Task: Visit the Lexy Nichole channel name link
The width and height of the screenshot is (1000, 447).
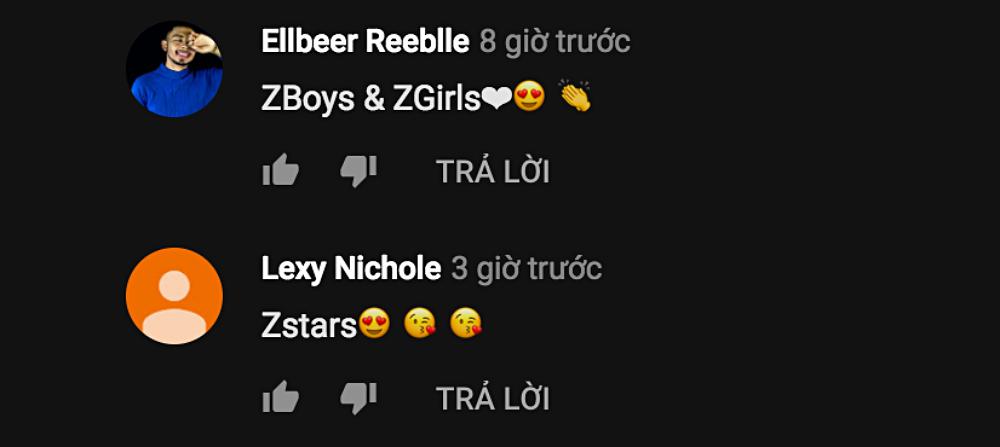Action: click(x=351, y=269)
